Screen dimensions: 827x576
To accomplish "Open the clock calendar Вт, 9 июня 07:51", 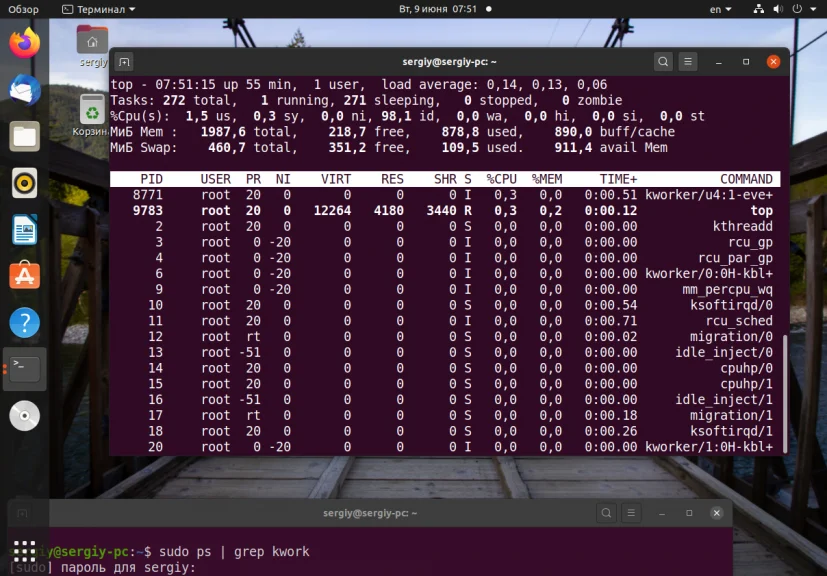I will 438,9.
